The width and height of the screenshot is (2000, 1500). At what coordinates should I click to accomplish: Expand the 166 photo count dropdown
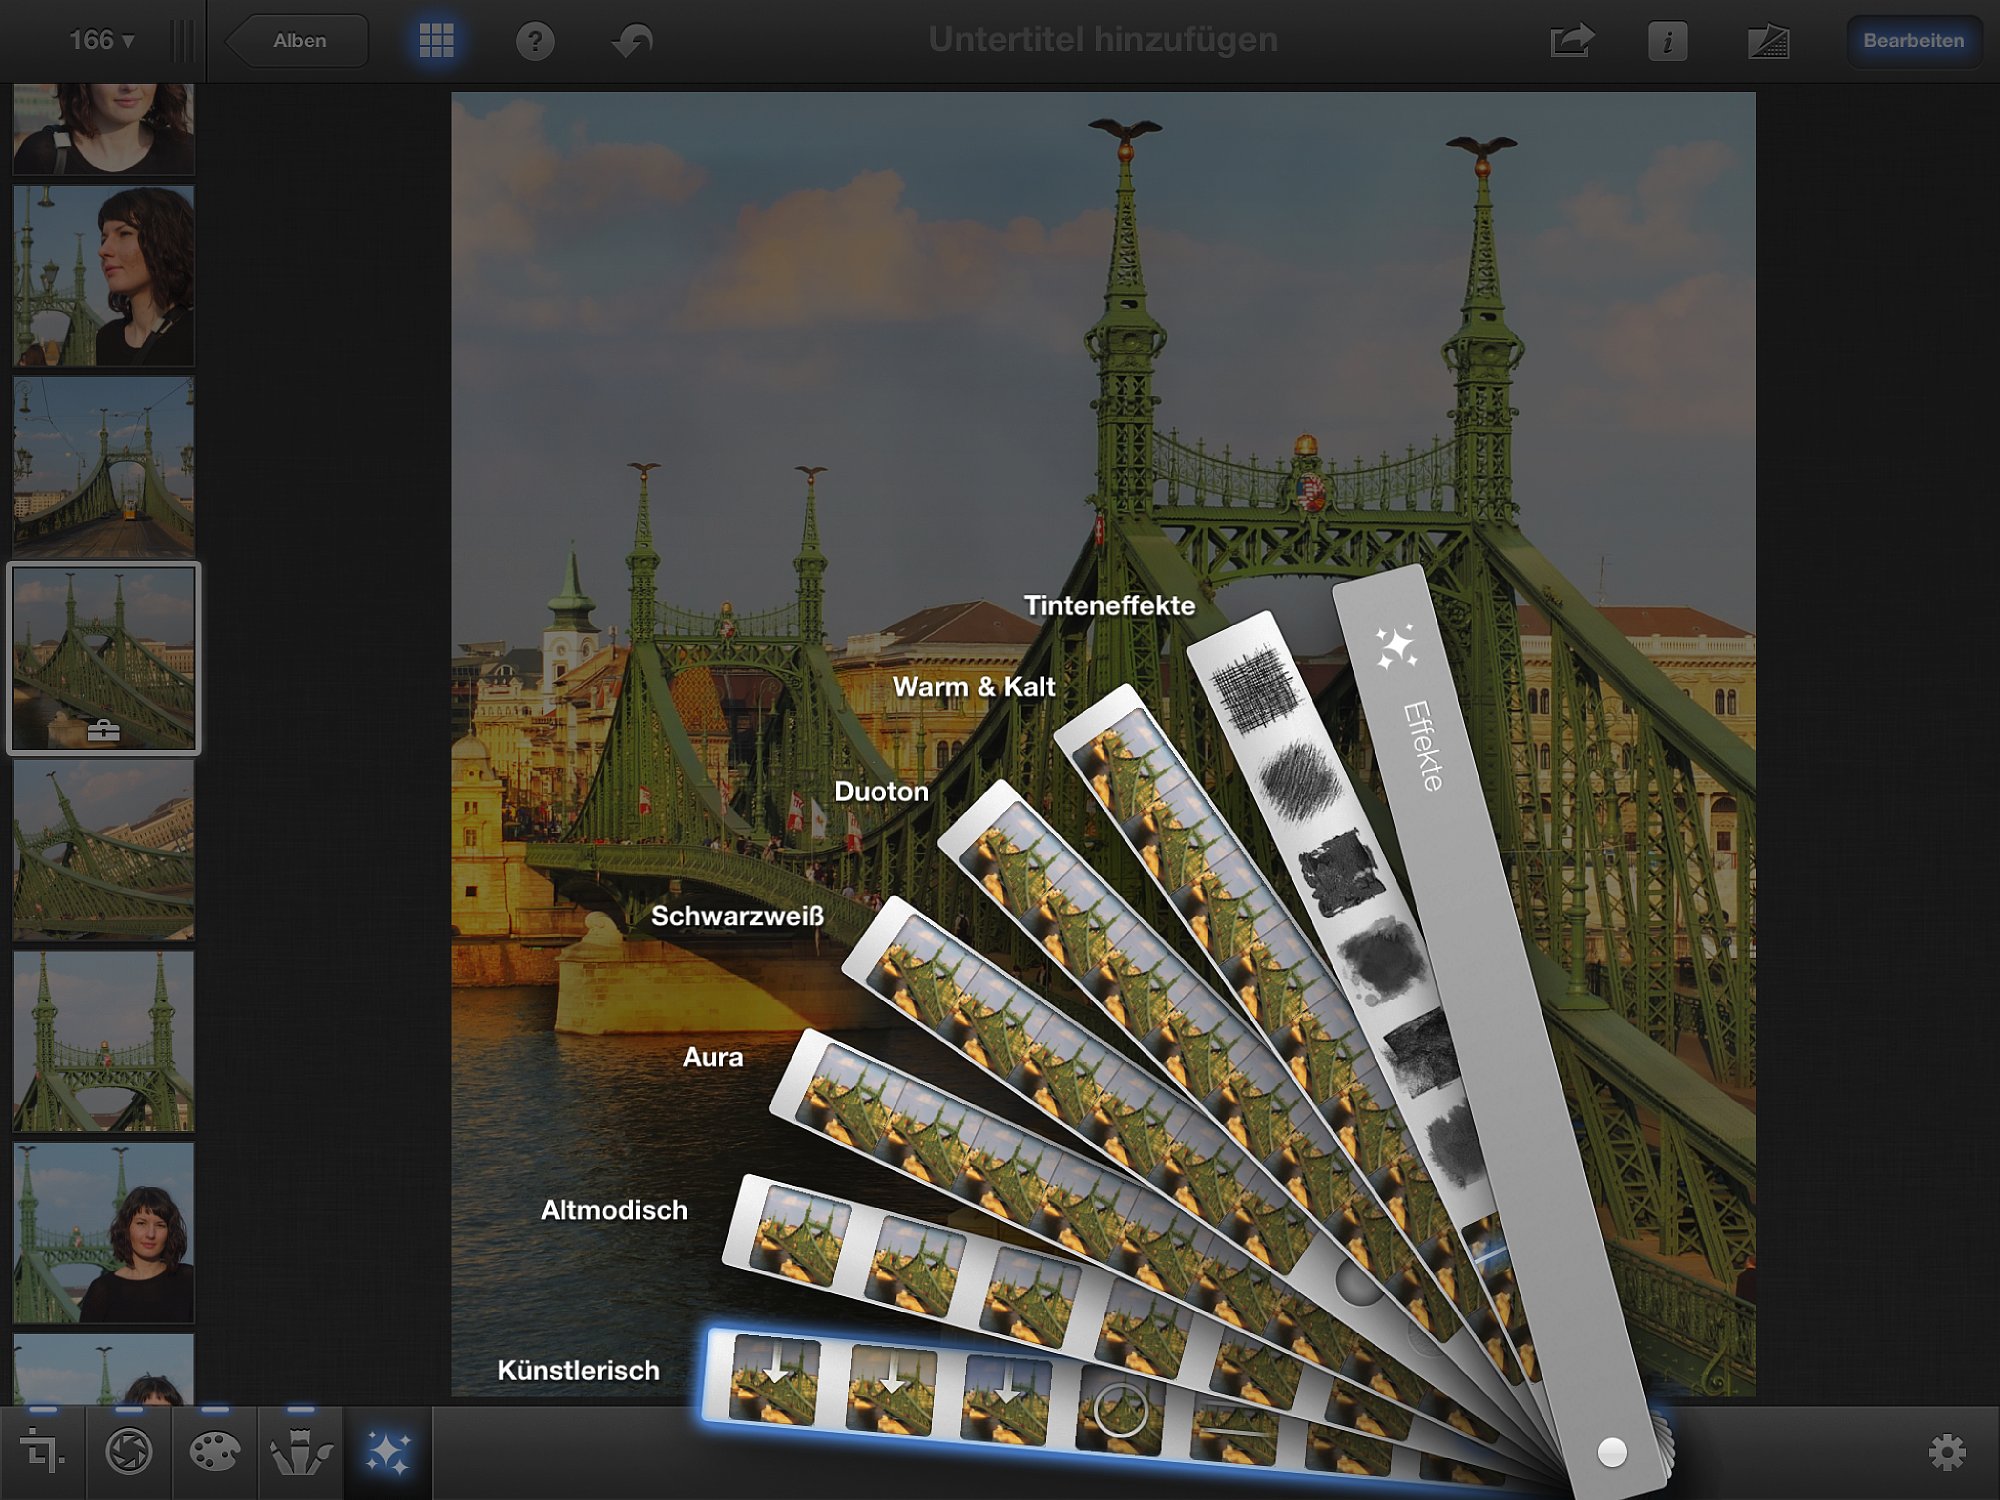click(101, 40)
